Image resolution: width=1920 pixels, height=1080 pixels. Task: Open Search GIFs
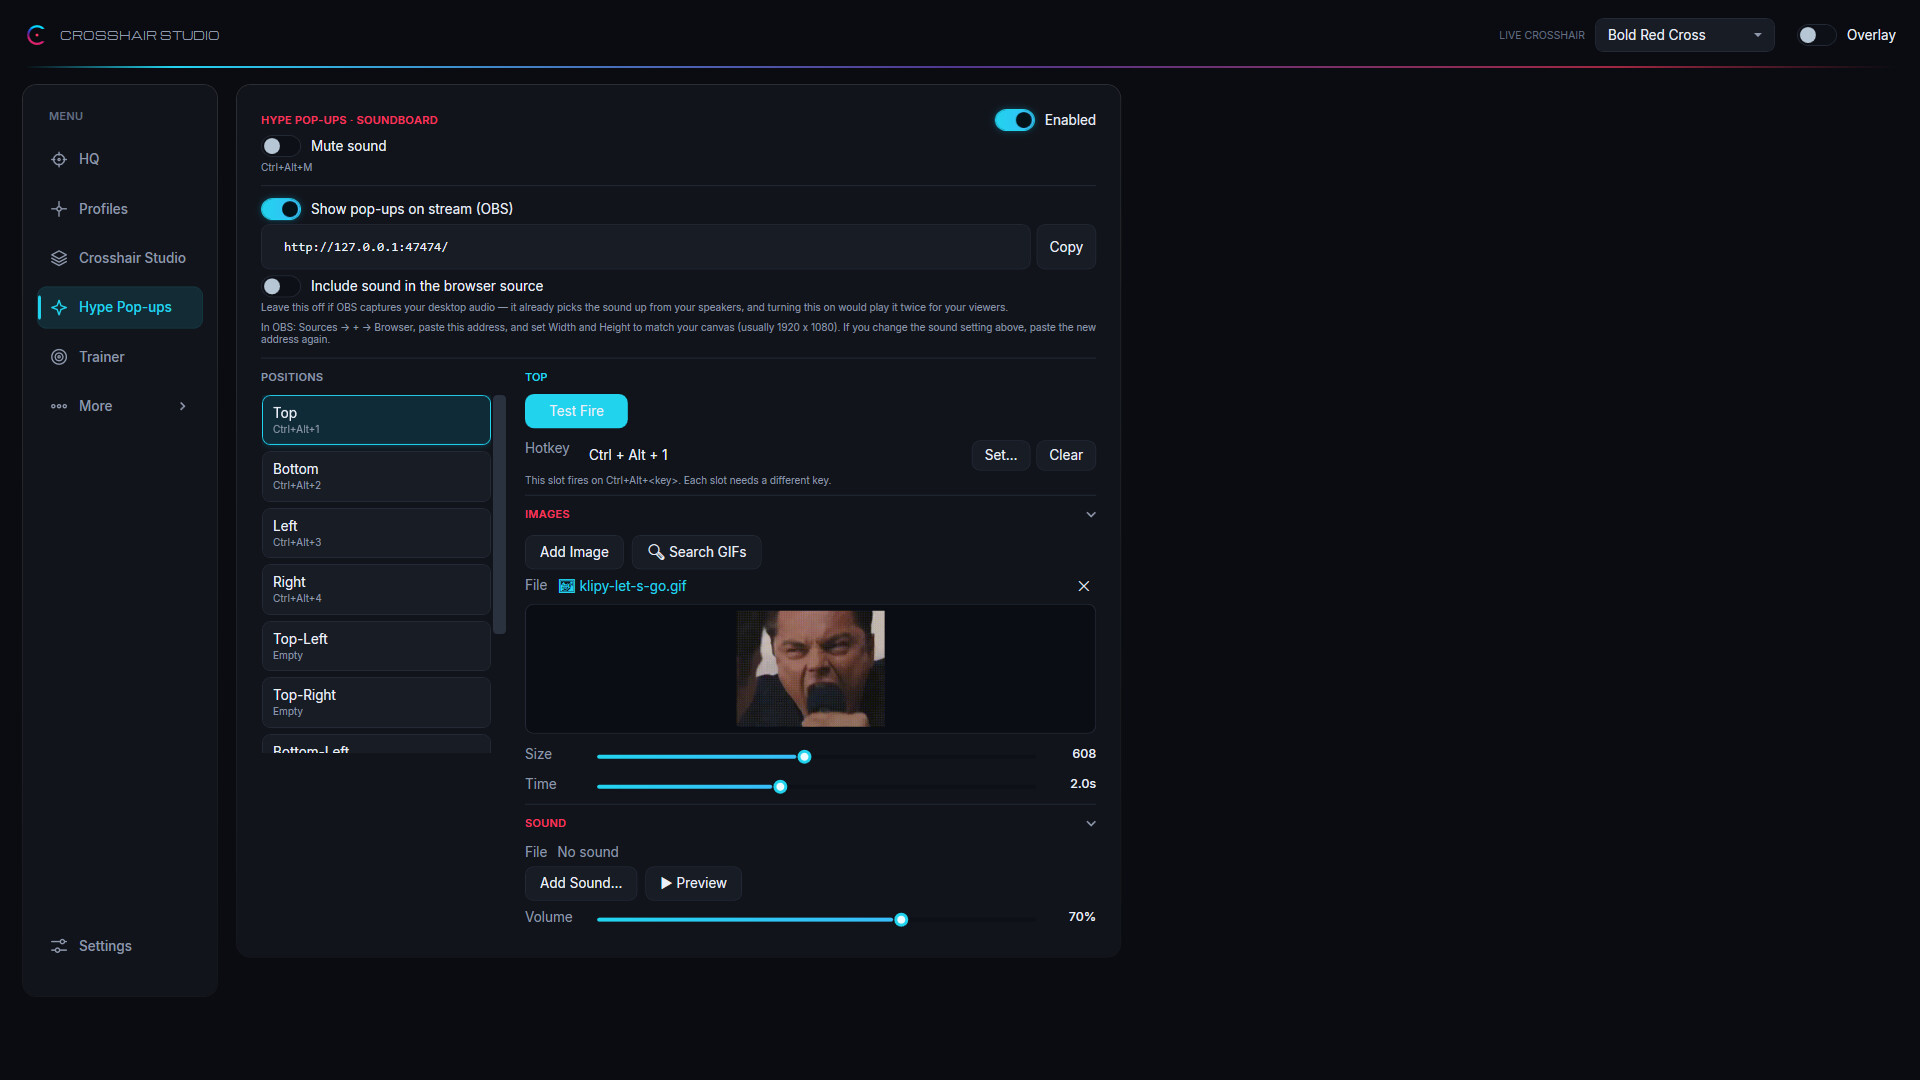click(697, 552)
